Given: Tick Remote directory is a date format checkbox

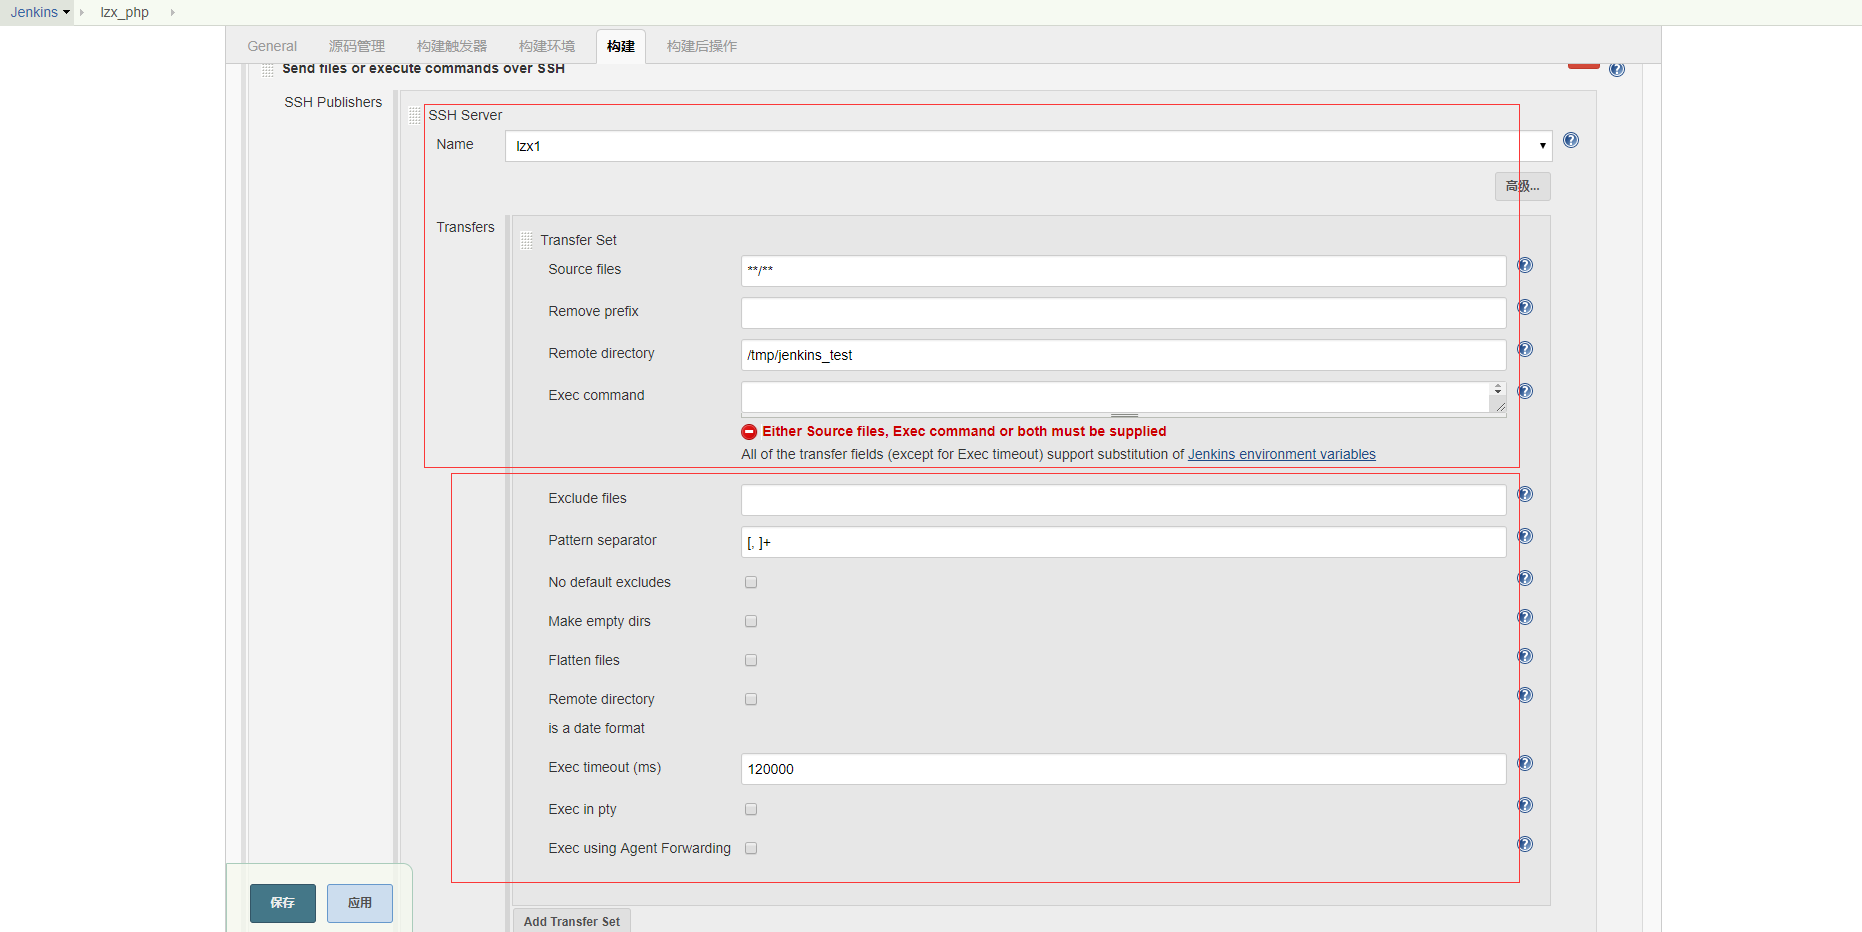Looking at the screenshot, I should coord(751,699).
